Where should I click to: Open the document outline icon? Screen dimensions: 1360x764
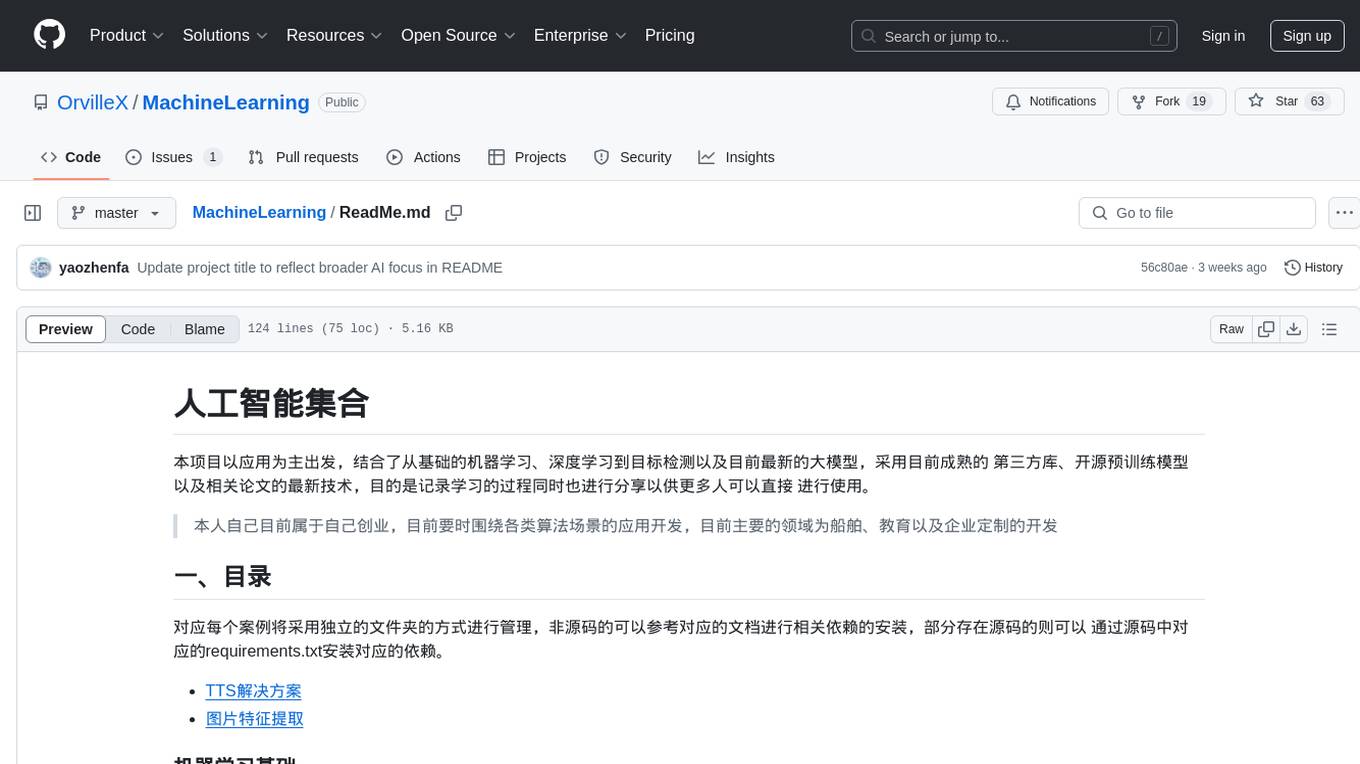(1329, 329)
